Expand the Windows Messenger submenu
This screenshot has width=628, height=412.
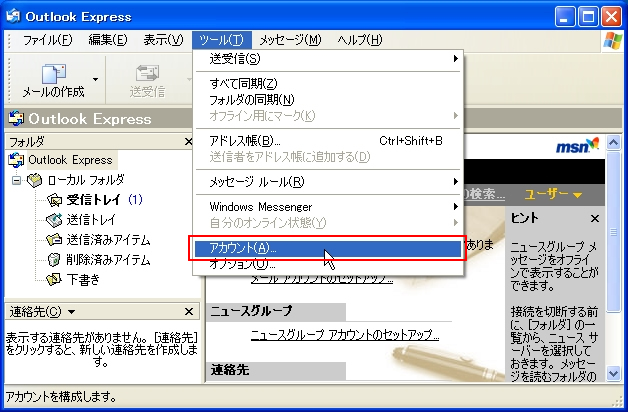[328, 207]
